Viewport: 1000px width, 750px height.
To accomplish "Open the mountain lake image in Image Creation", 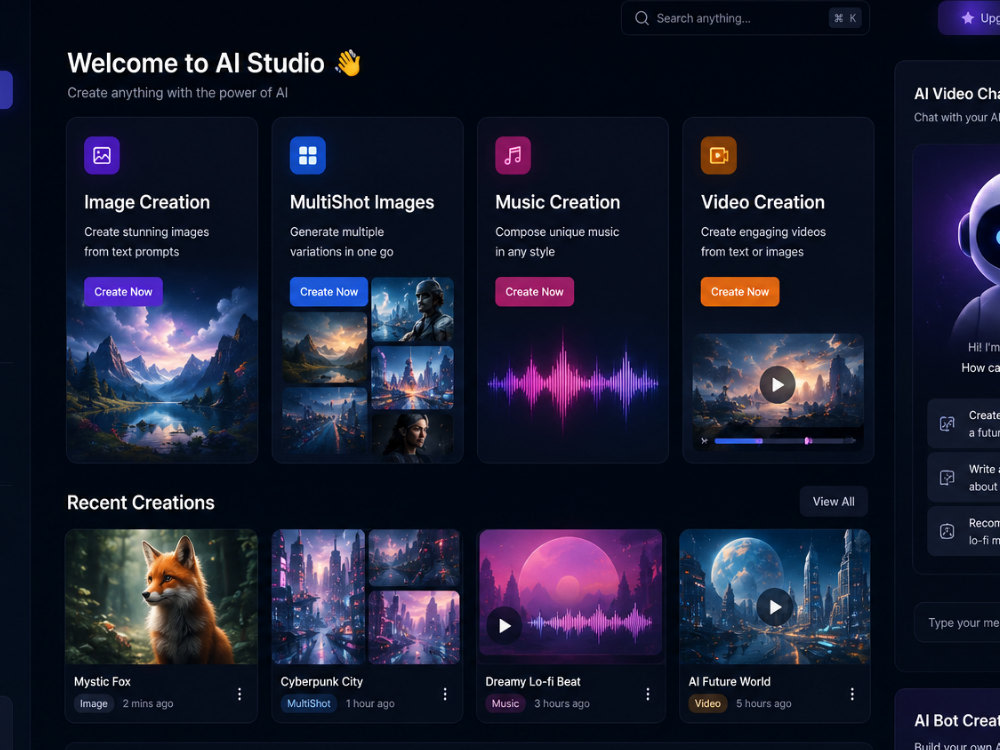I will click(162, 383).
